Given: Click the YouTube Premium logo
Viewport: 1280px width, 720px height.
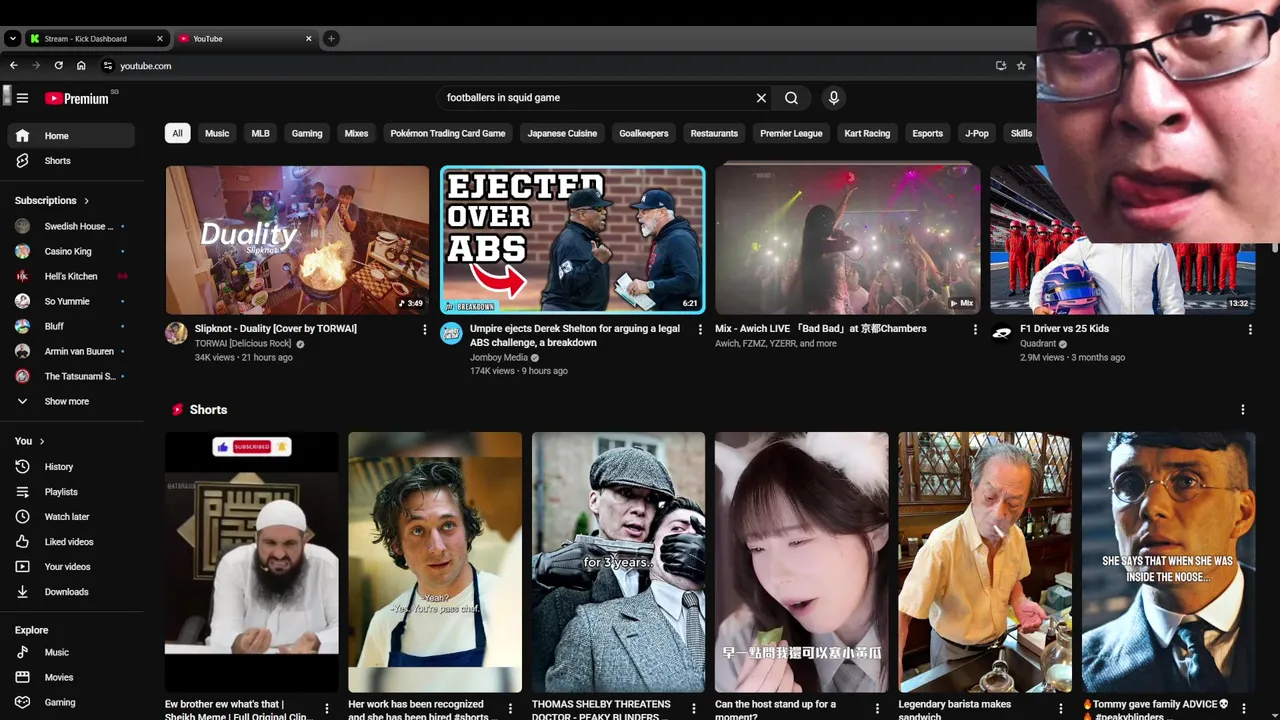Looking at the screenshot, I should point(77,98).
